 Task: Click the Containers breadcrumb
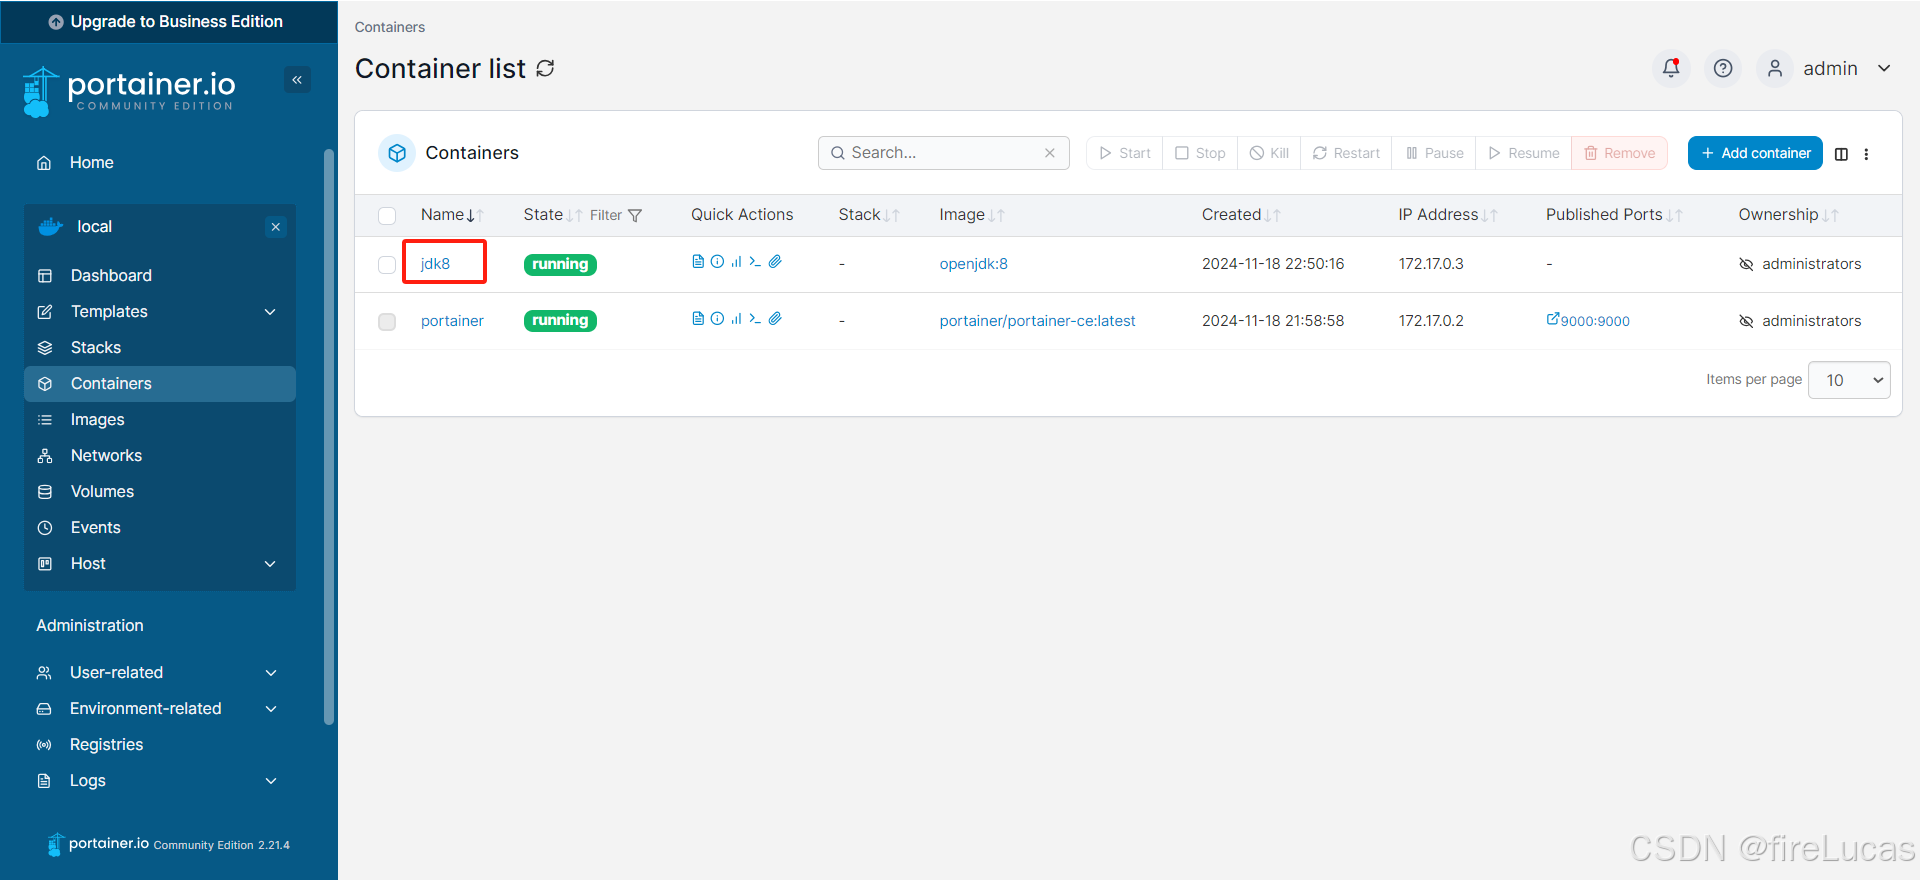[x=390, y=27]
